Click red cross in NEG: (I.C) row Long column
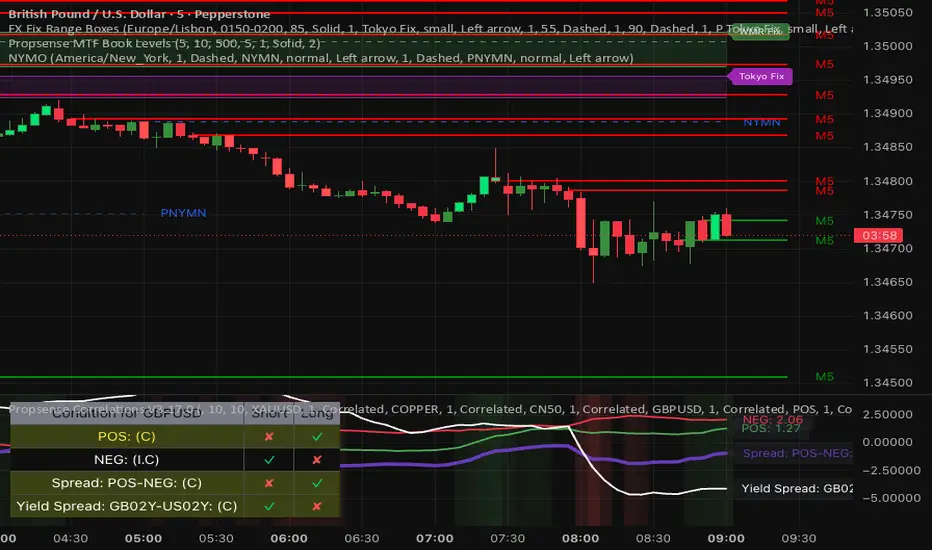 [317, 460]
